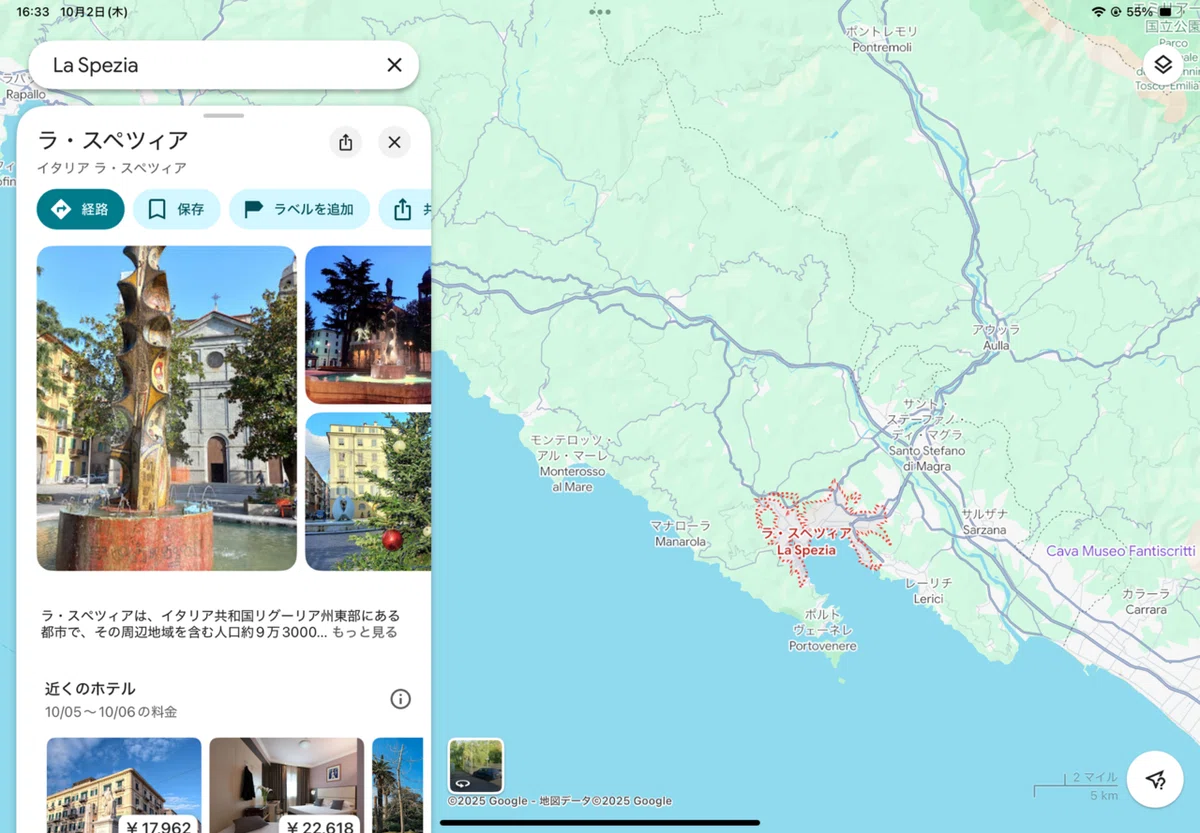Tap the Manarola map label
The width and height of the screenshot is (1200, 833).
pos(680,534)
